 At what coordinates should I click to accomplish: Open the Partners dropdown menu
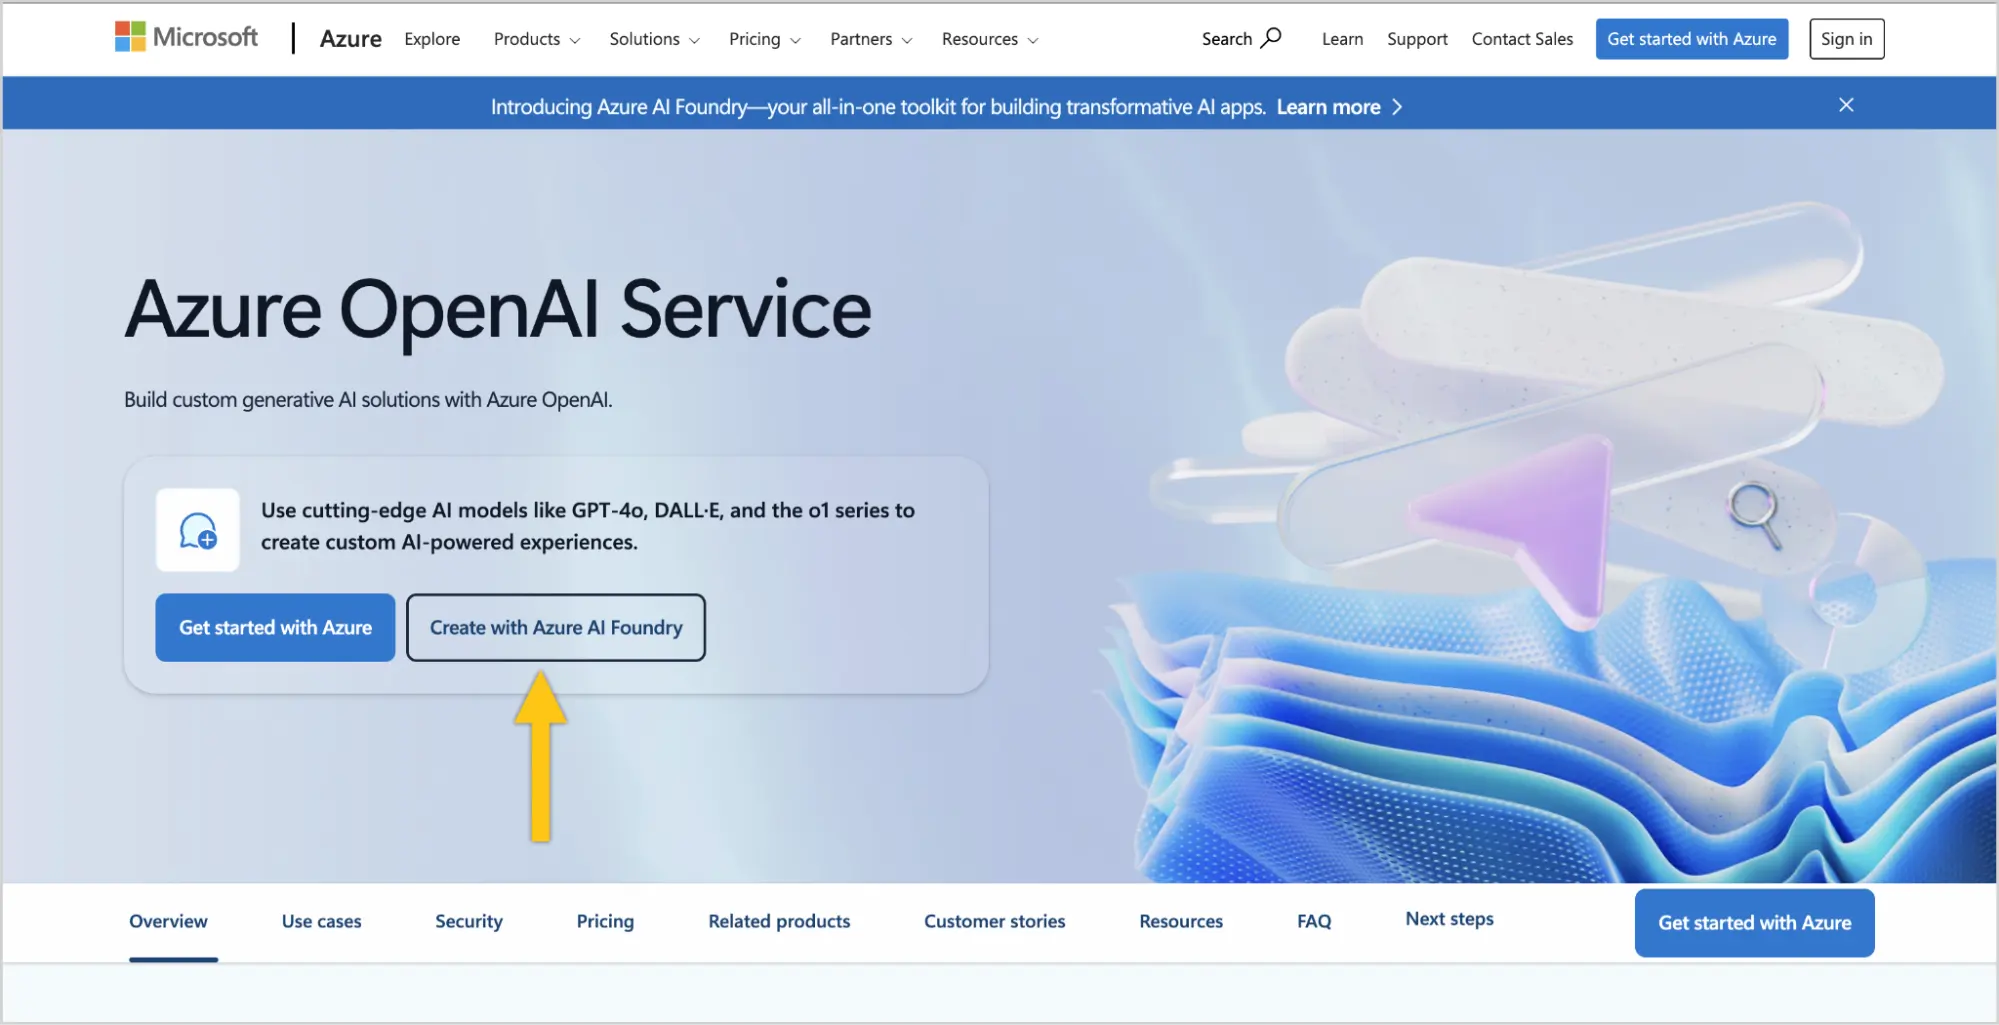pyautogui.click(x=871, y=39)
